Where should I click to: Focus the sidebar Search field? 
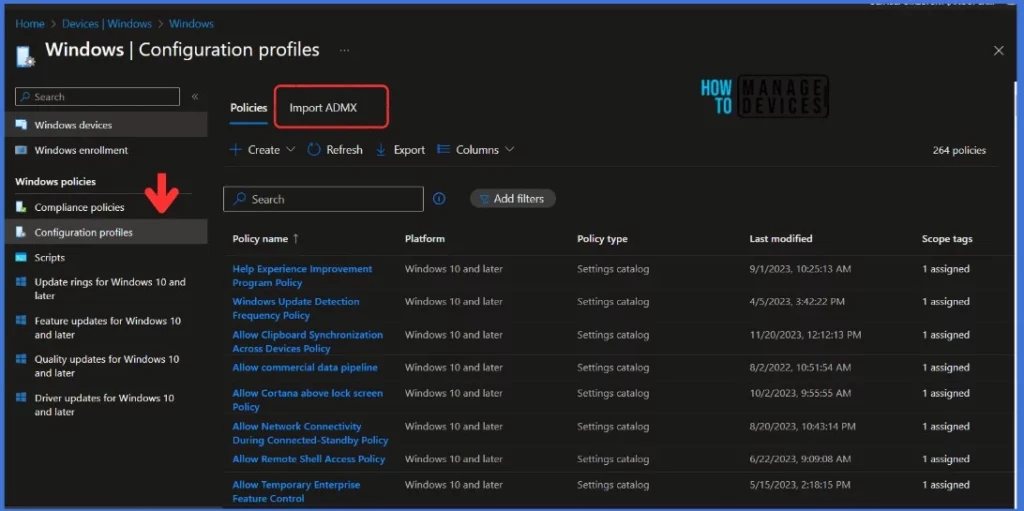[x=97, y=97]
